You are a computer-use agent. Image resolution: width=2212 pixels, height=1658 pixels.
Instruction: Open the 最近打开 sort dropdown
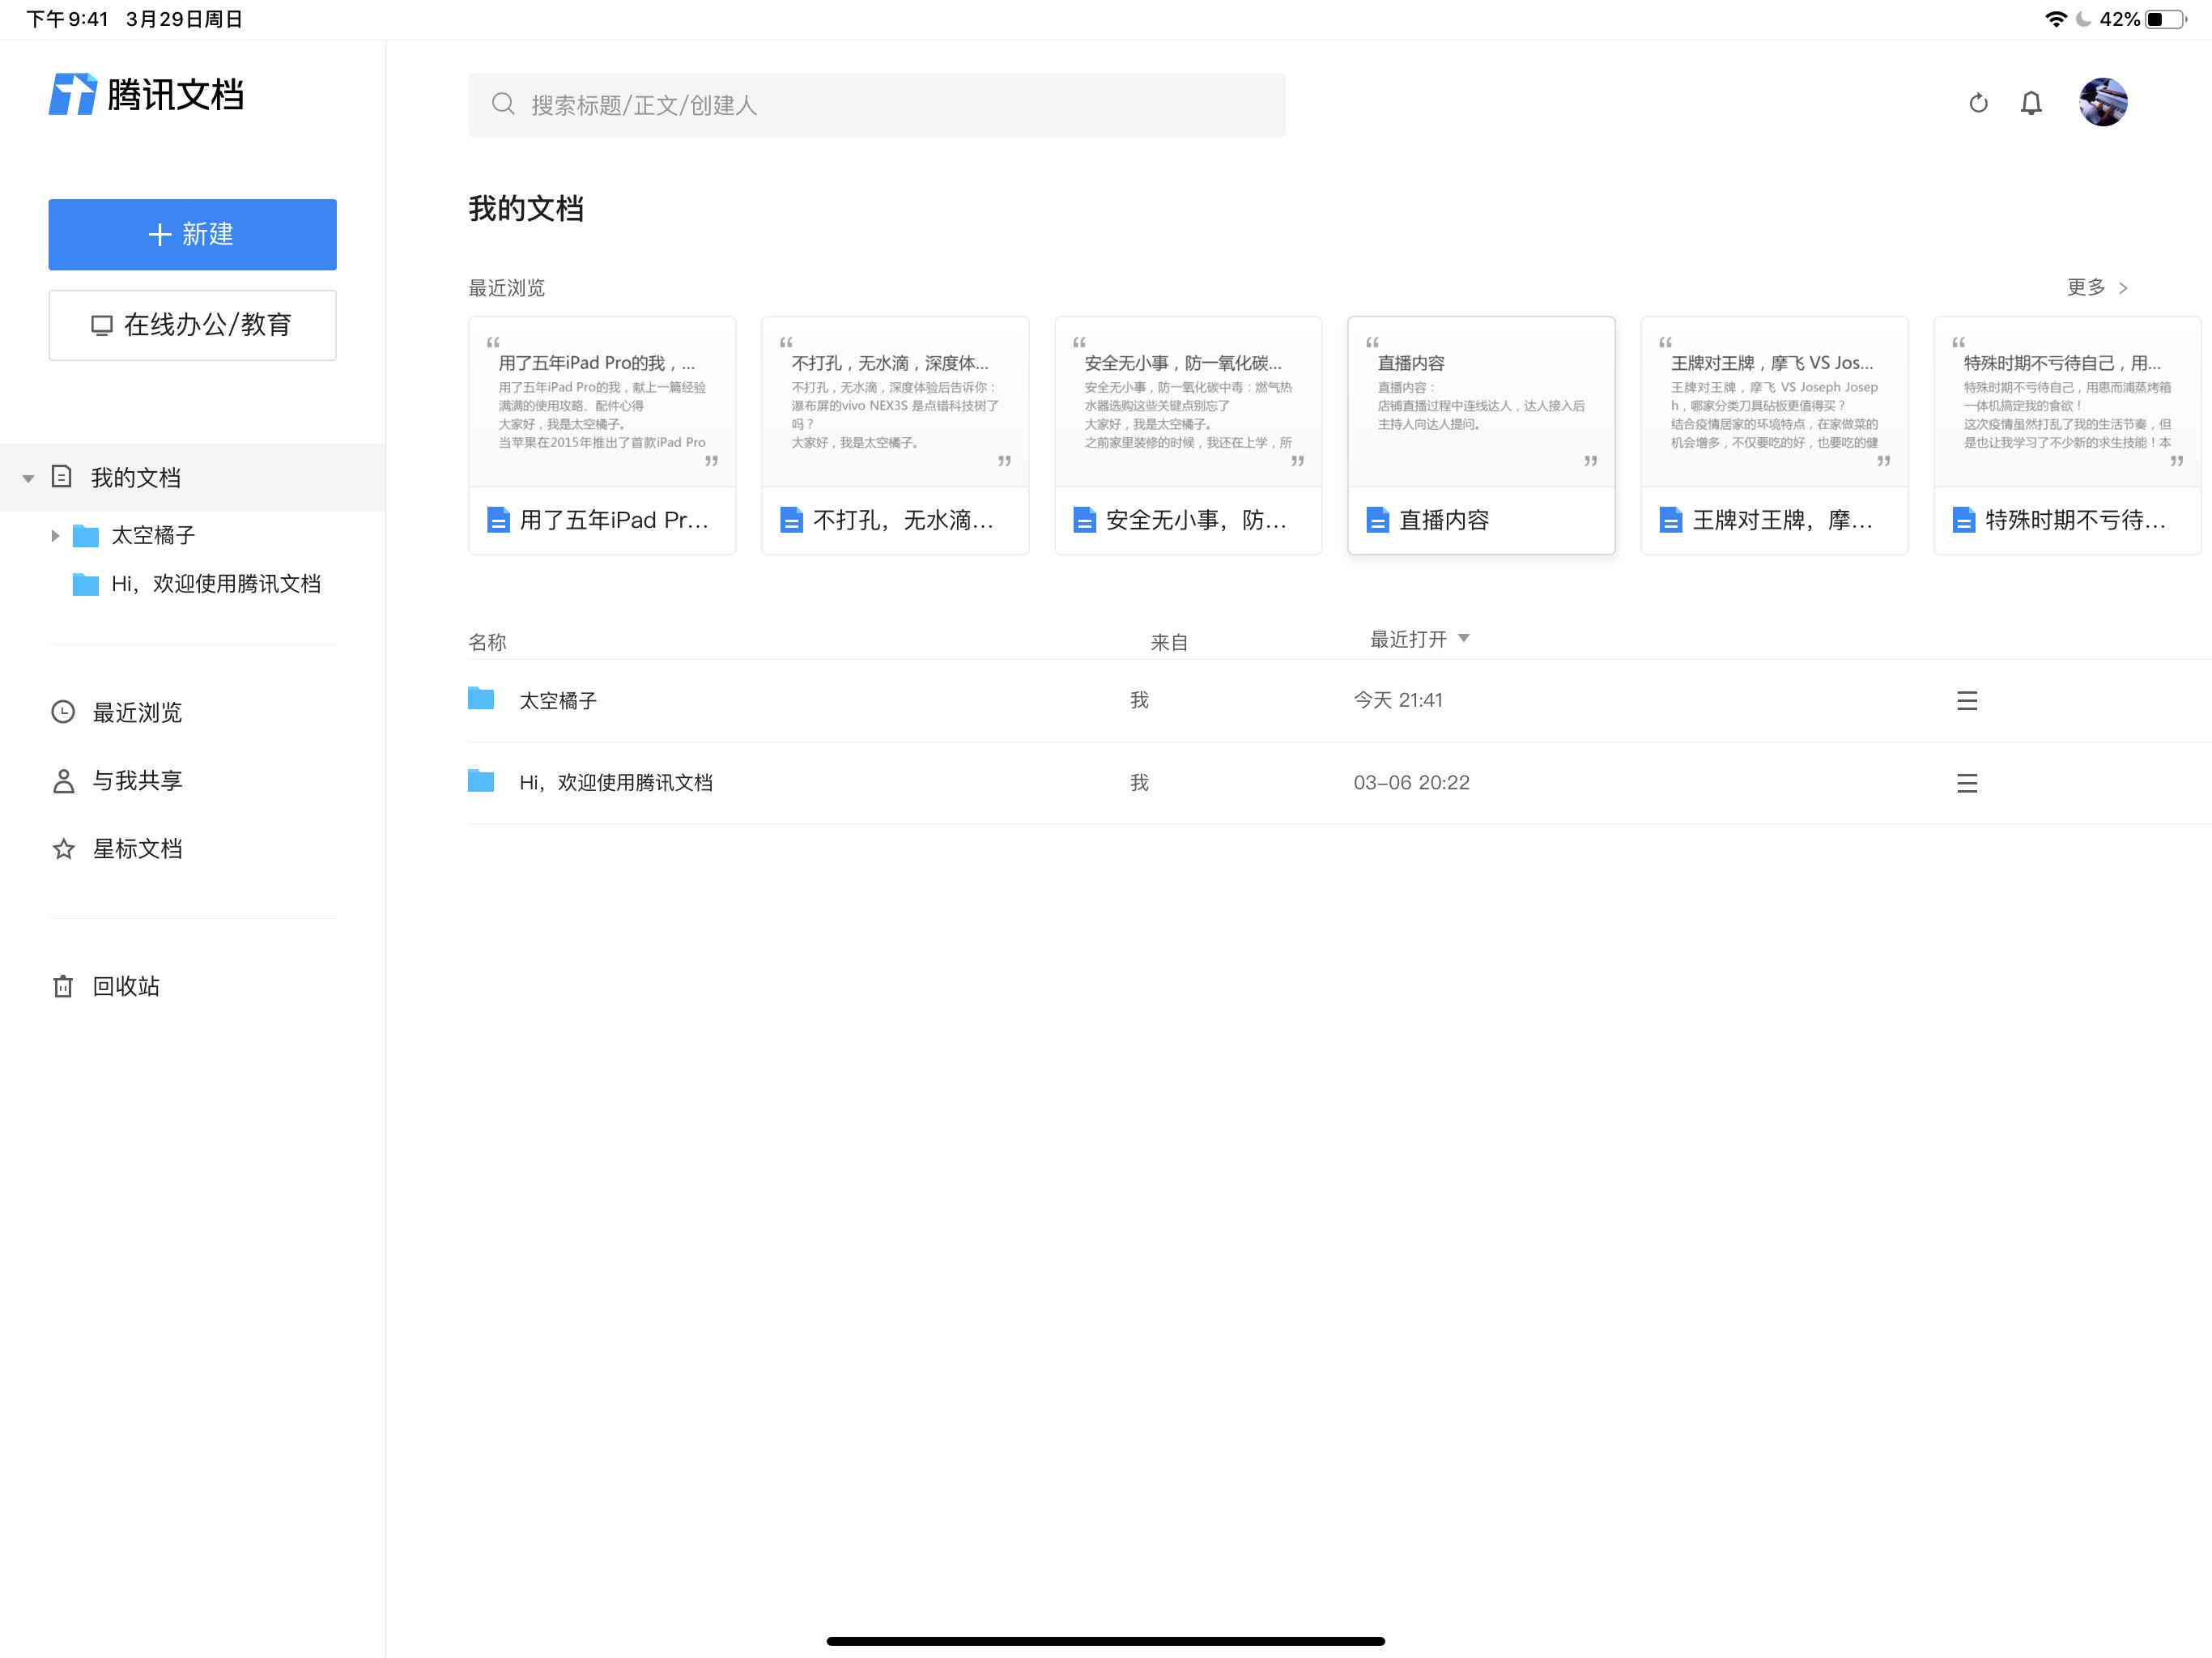coord(1419,638)
